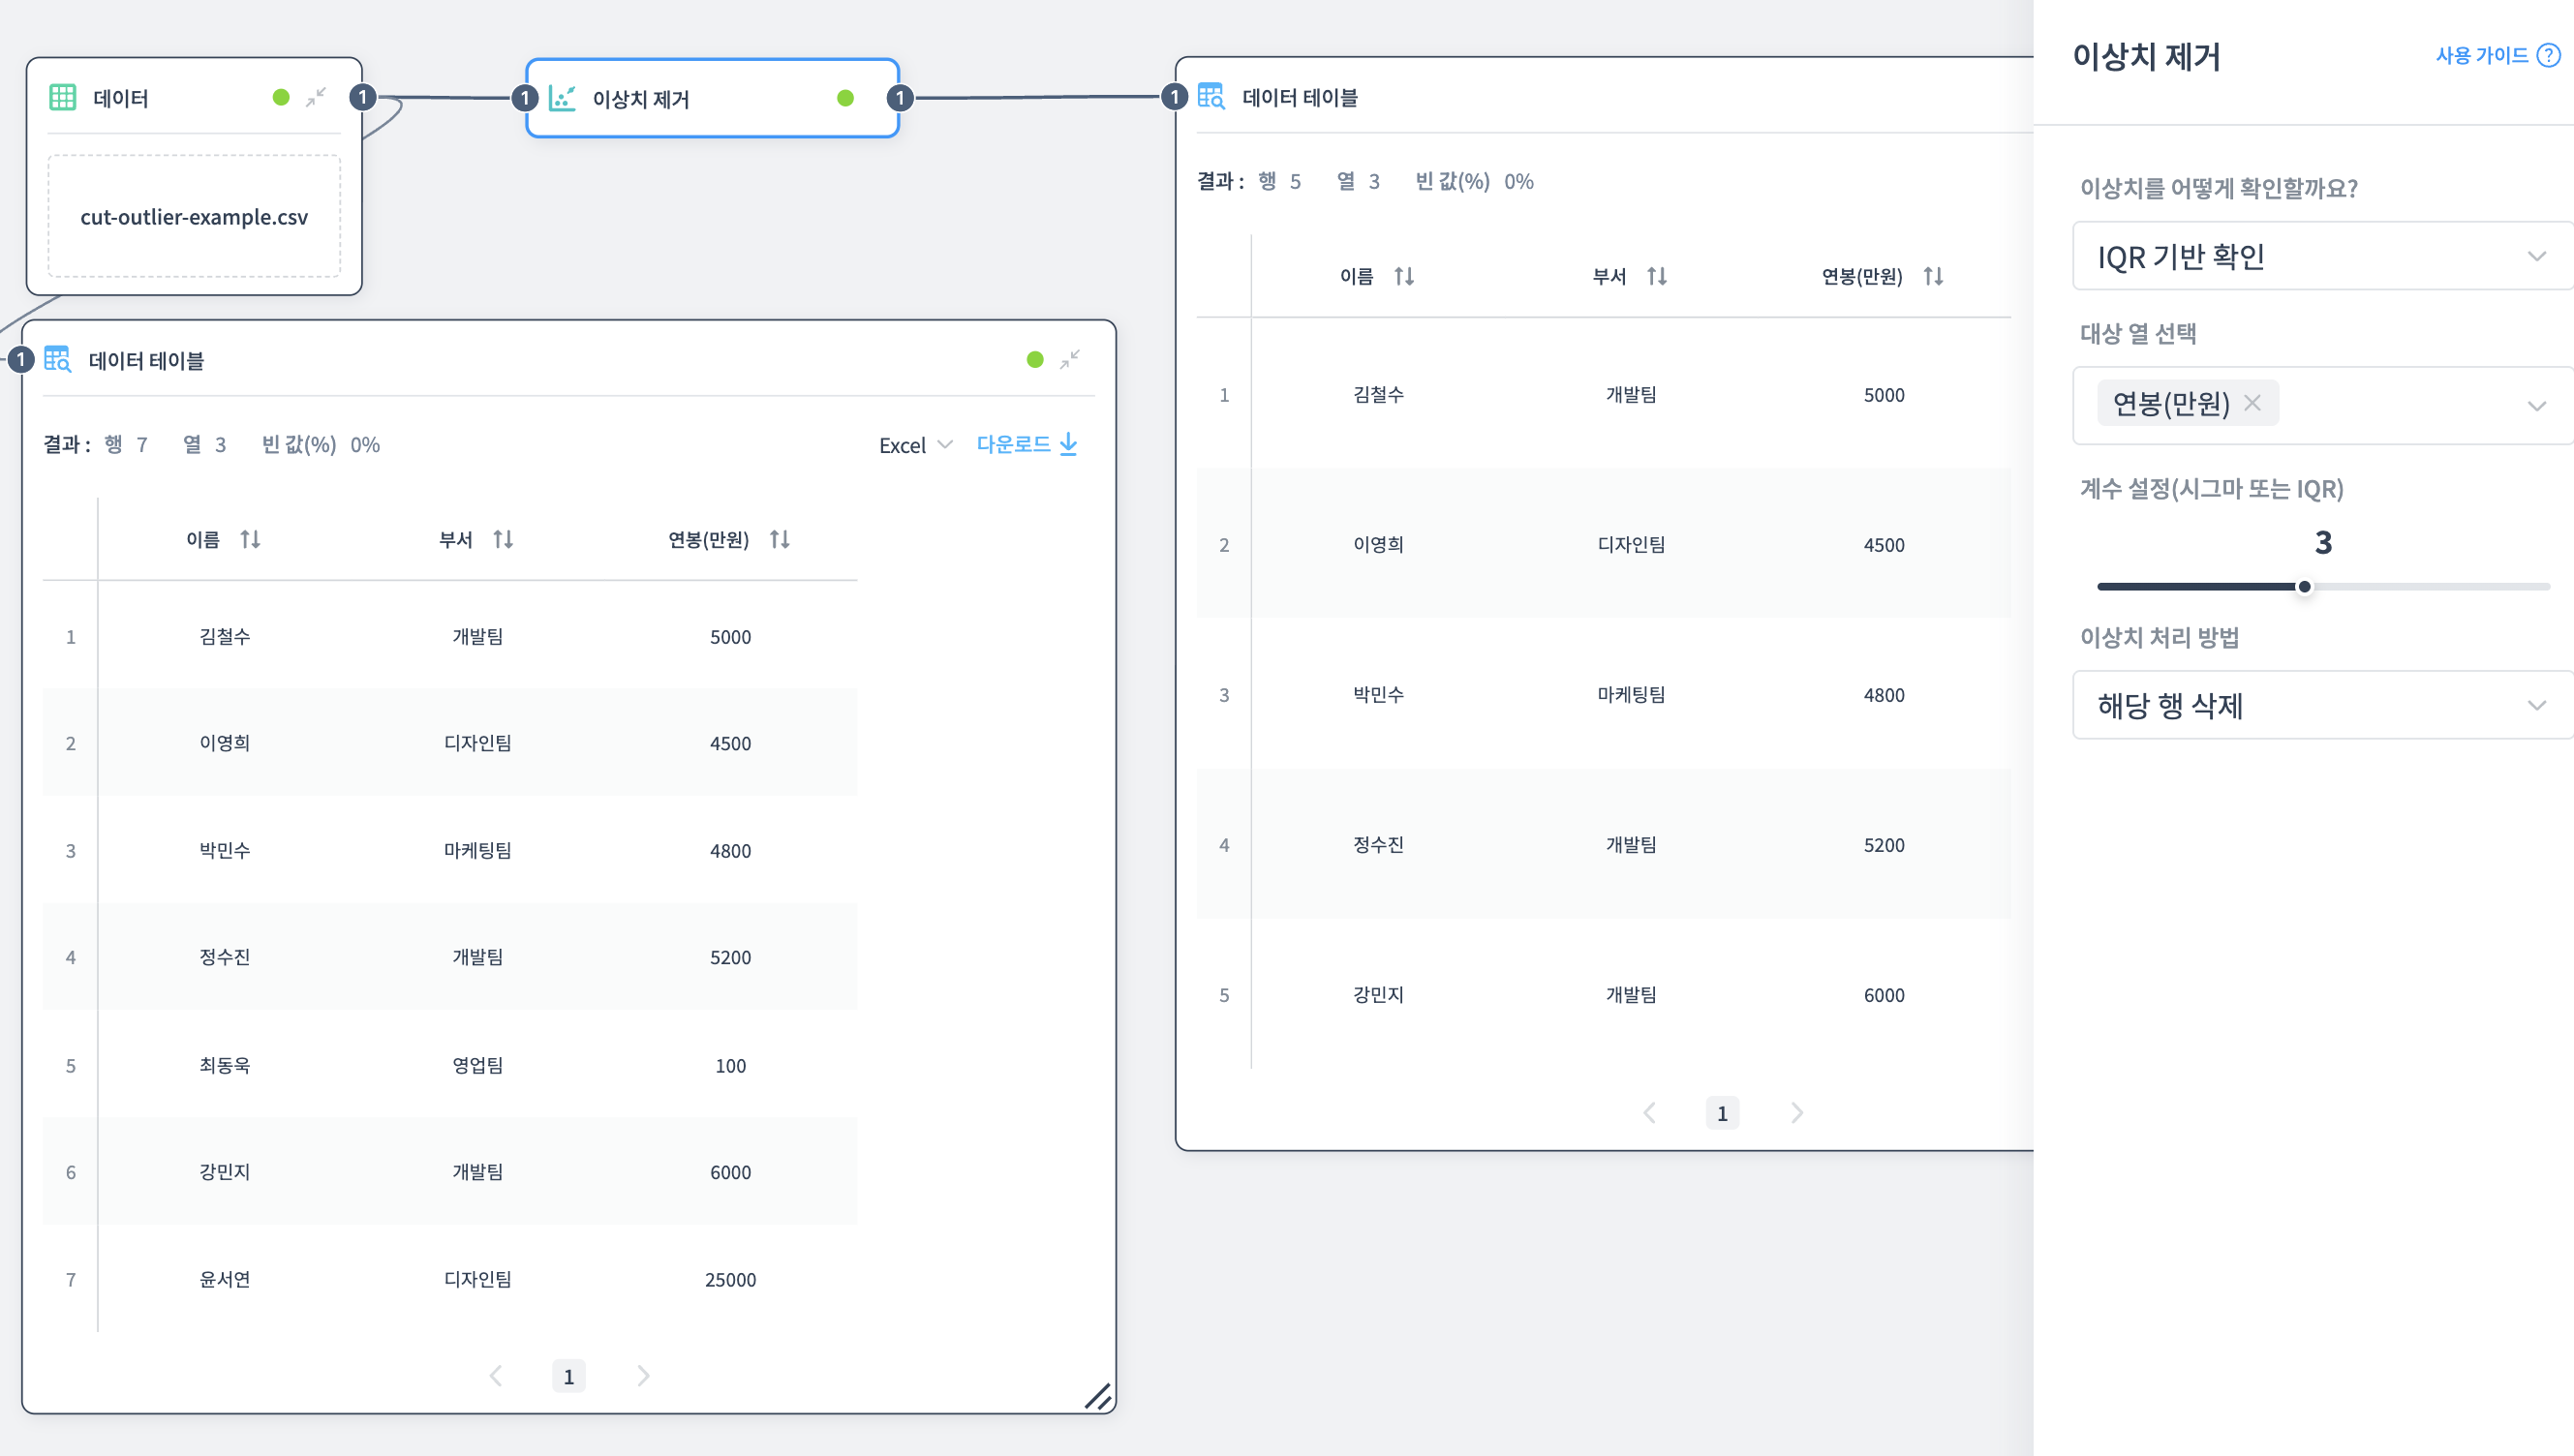This screenshot has height=1456, width=2574.
Task: Click the 데이터 node grid icon
Action: coord(63,97)
